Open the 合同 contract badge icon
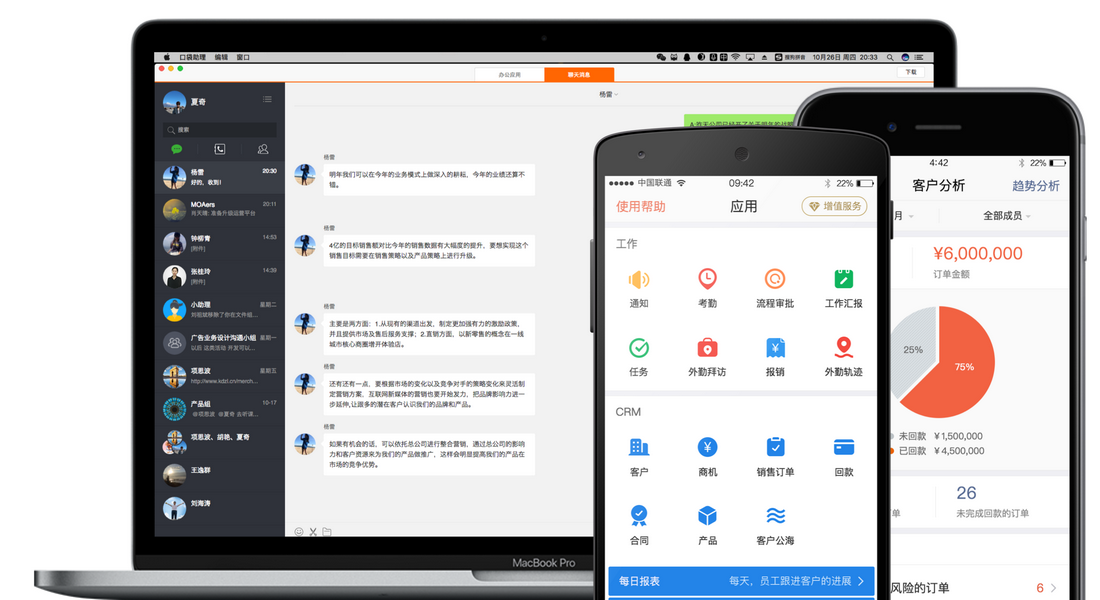Screen dimensions: 1100x600 [638, 516]
